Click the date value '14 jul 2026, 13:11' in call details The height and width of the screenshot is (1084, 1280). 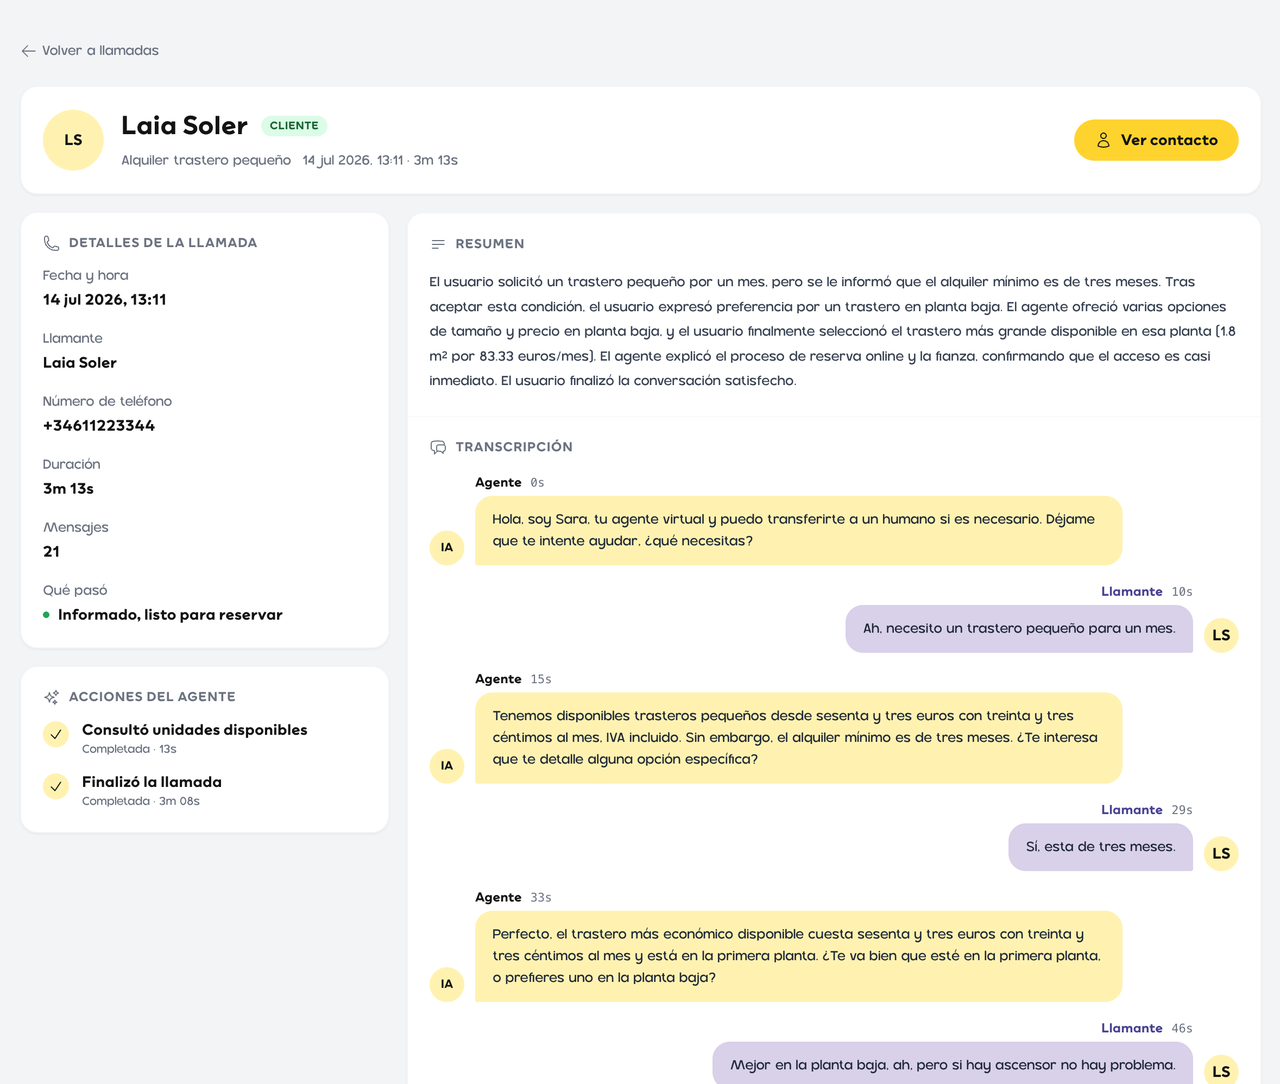pyautogui.click(x=105, y=300)
